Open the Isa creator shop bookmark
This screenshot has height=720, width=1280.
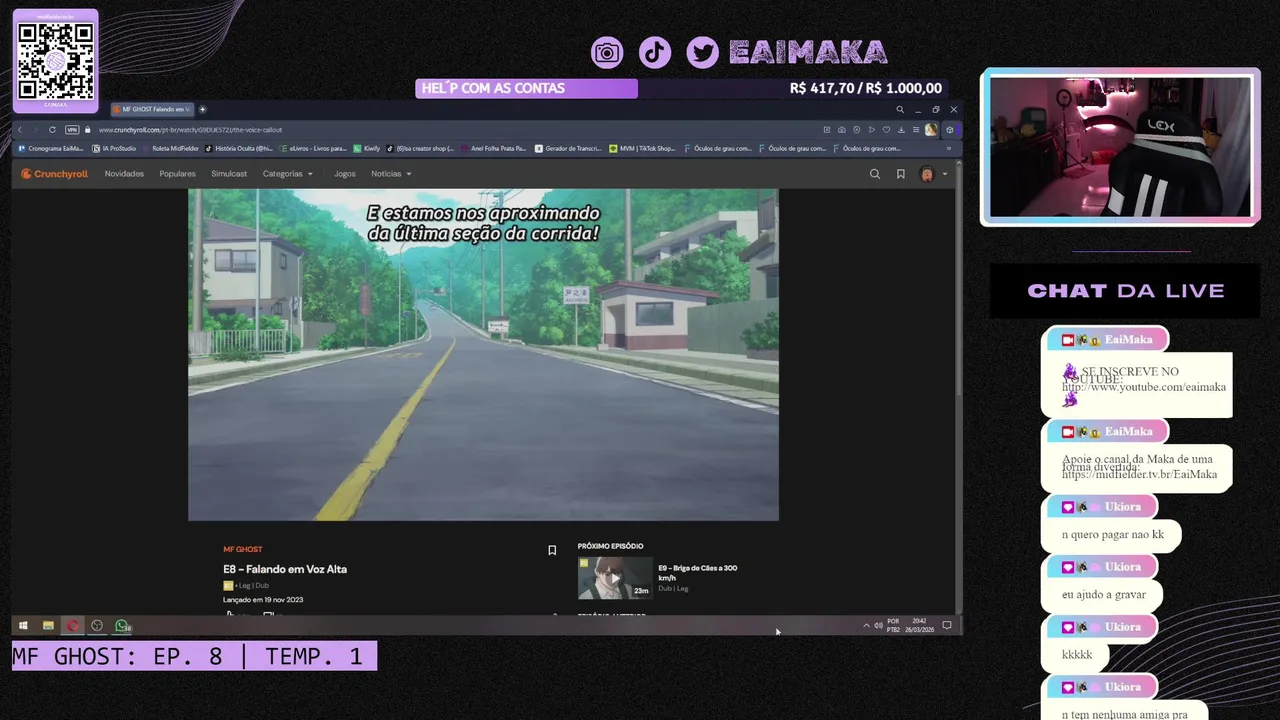(421, 148)
